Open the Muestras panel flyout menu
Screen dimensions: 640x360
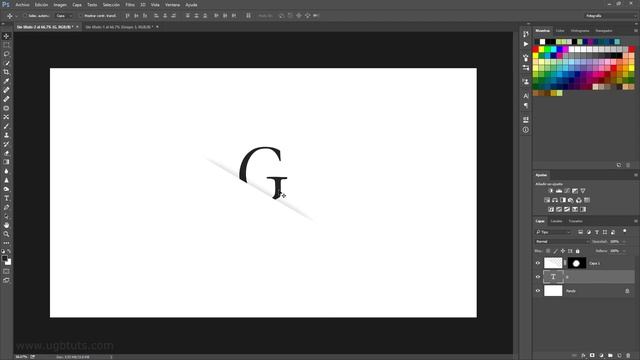[x=636, y=31]
